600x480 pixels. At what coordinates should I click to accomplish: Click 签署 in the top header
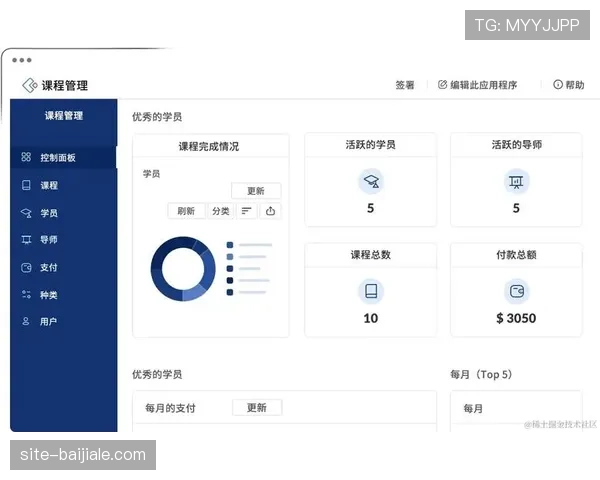click(405, 85)
